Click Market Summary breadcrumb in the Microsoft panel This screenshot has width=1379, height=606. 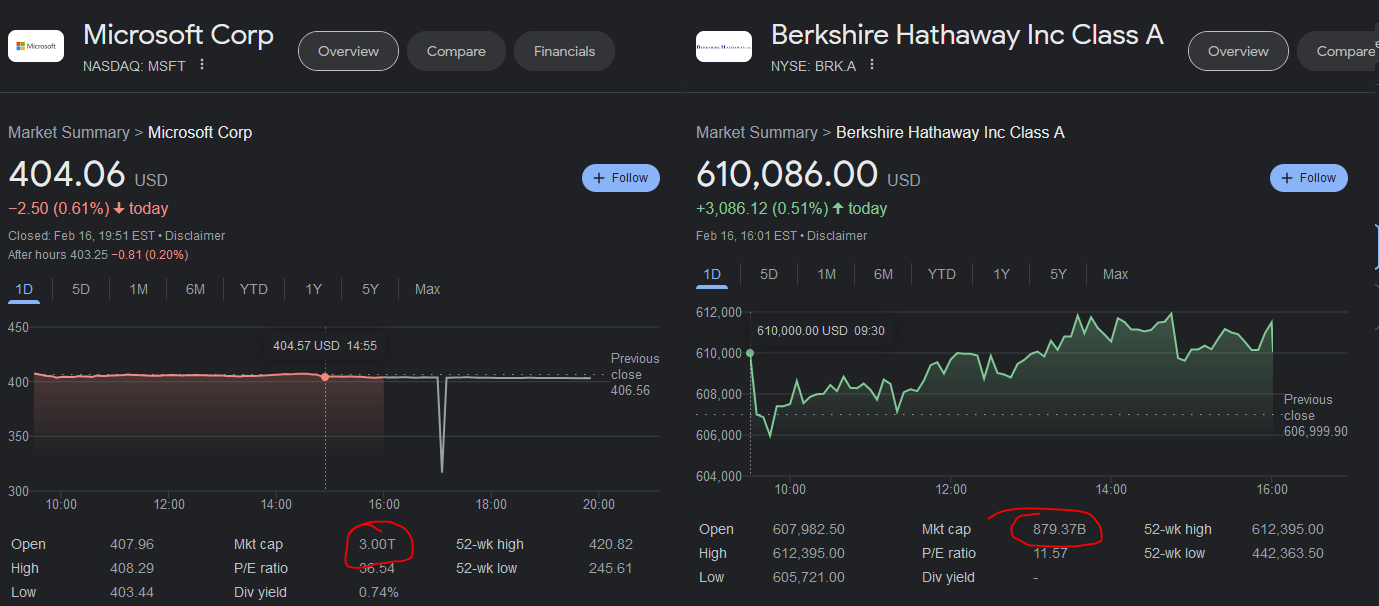[x=69, y=132]
